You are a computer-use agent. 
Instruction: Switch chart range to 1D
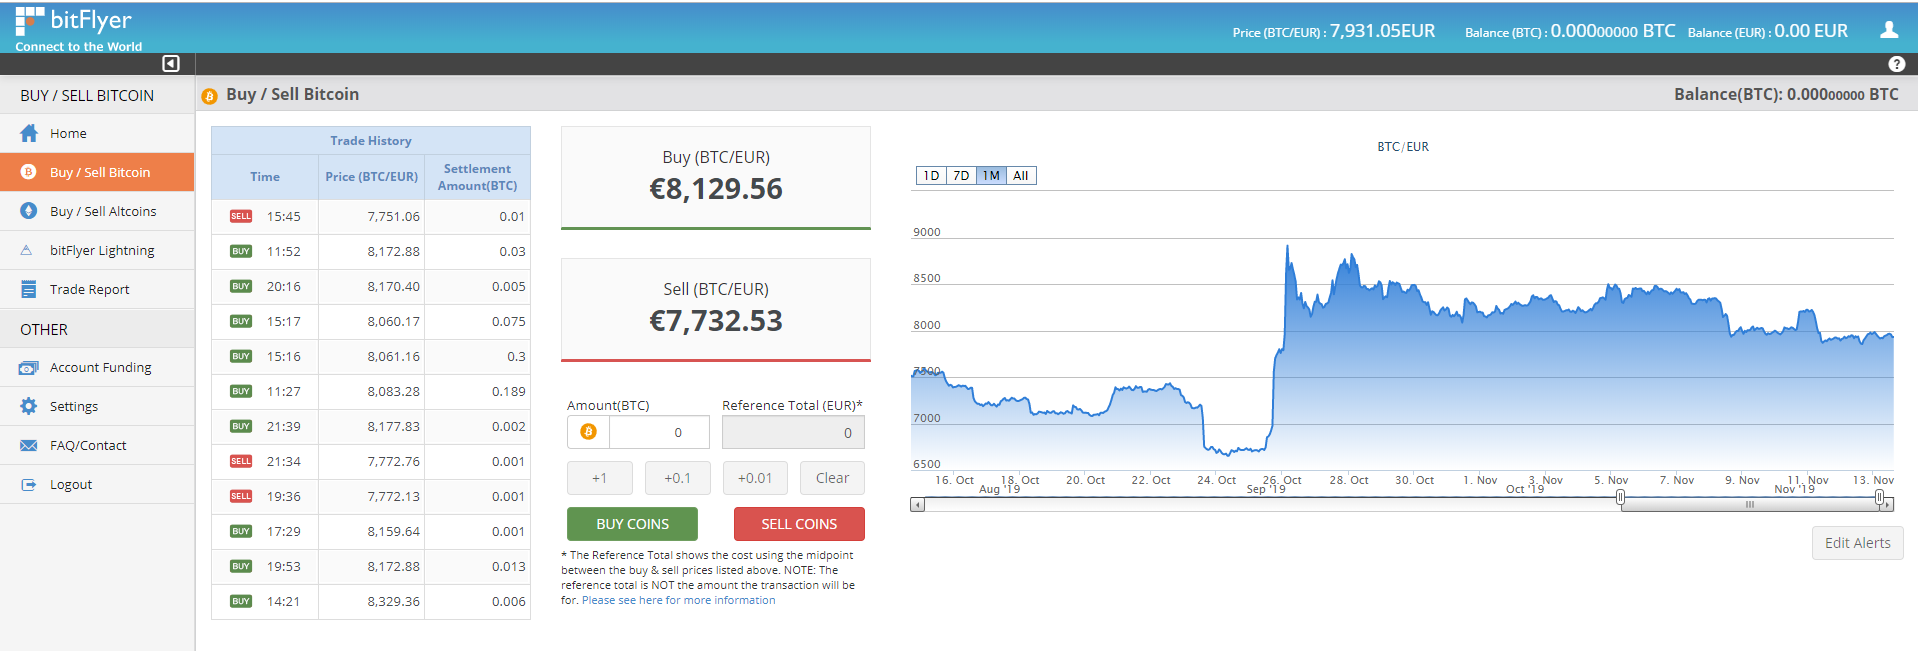click(x=931, y=175)
